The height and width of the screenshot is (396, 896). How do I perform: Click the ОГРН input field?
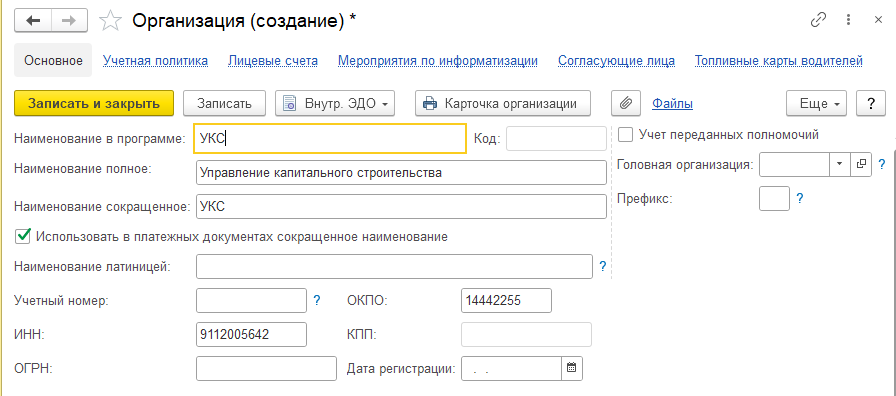pyautogui.click(x=266, y=368)
